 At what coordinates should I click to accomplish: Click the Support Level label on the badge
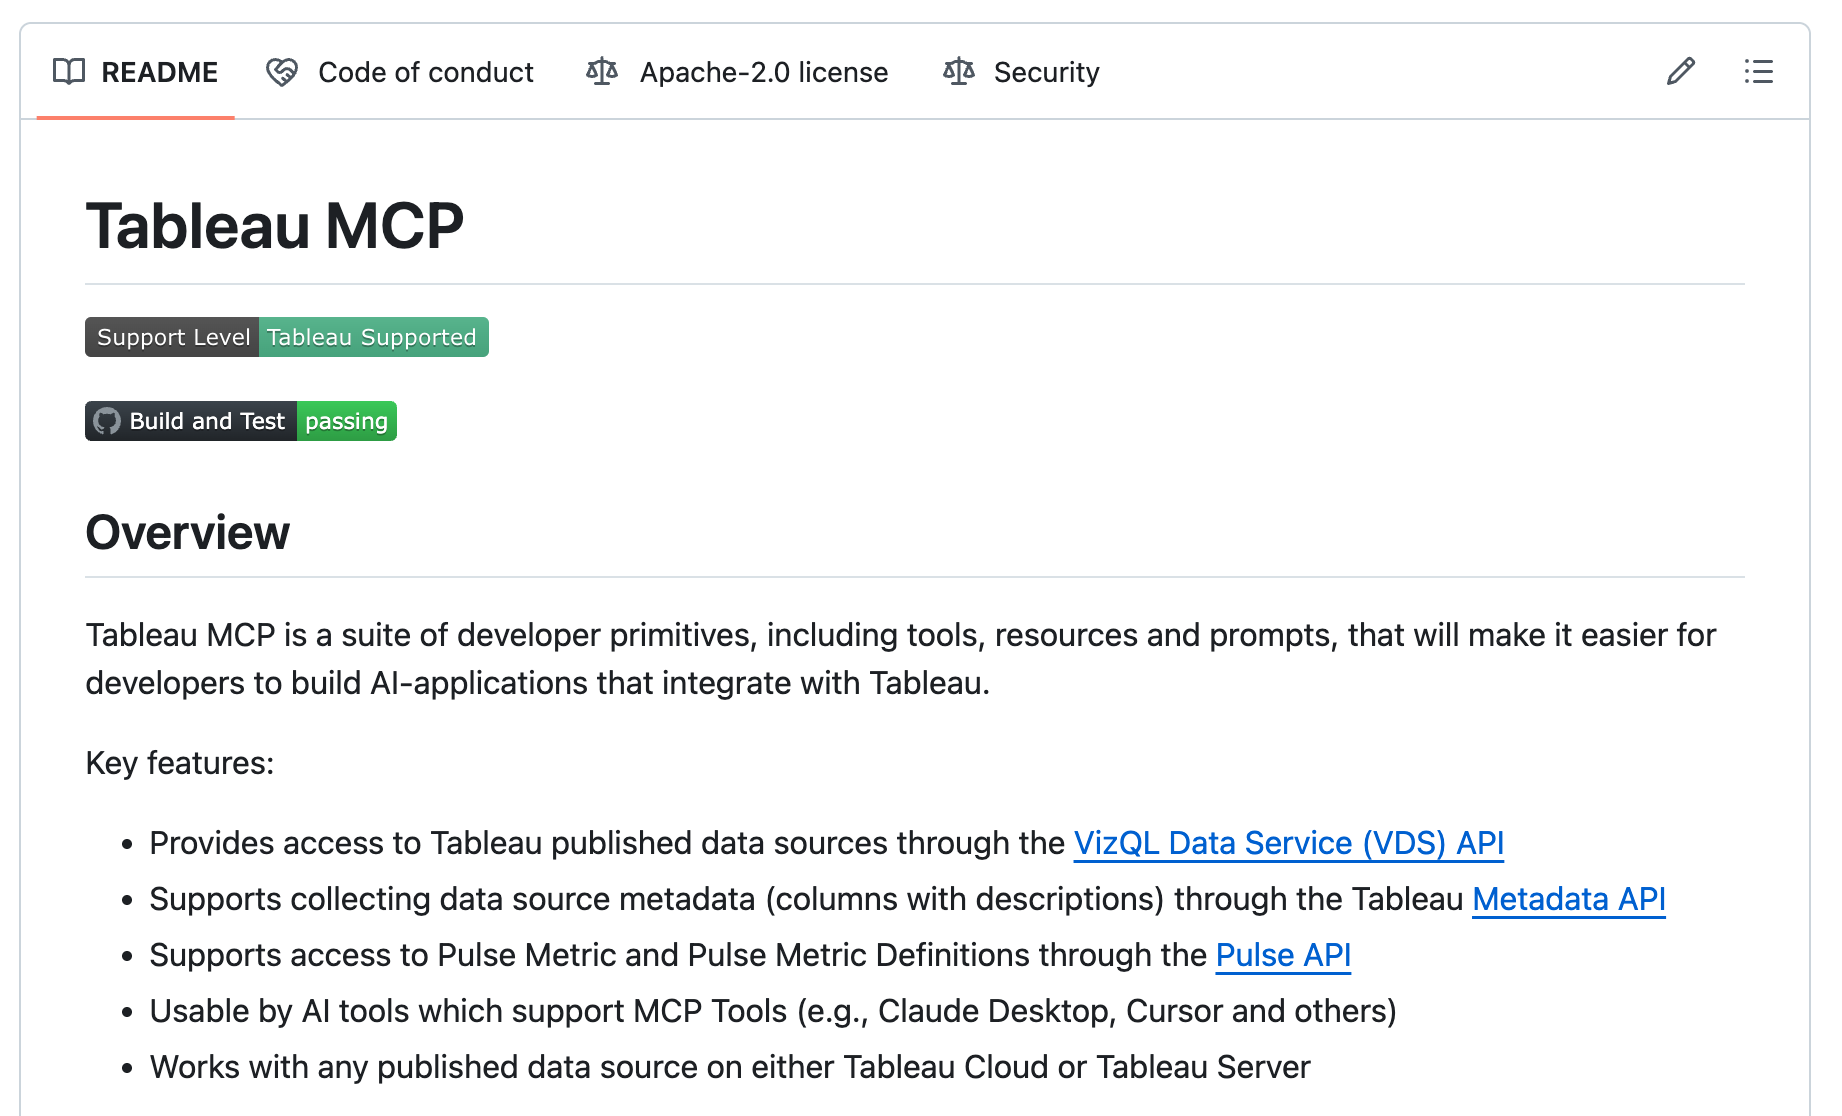[x=172, y=337]
